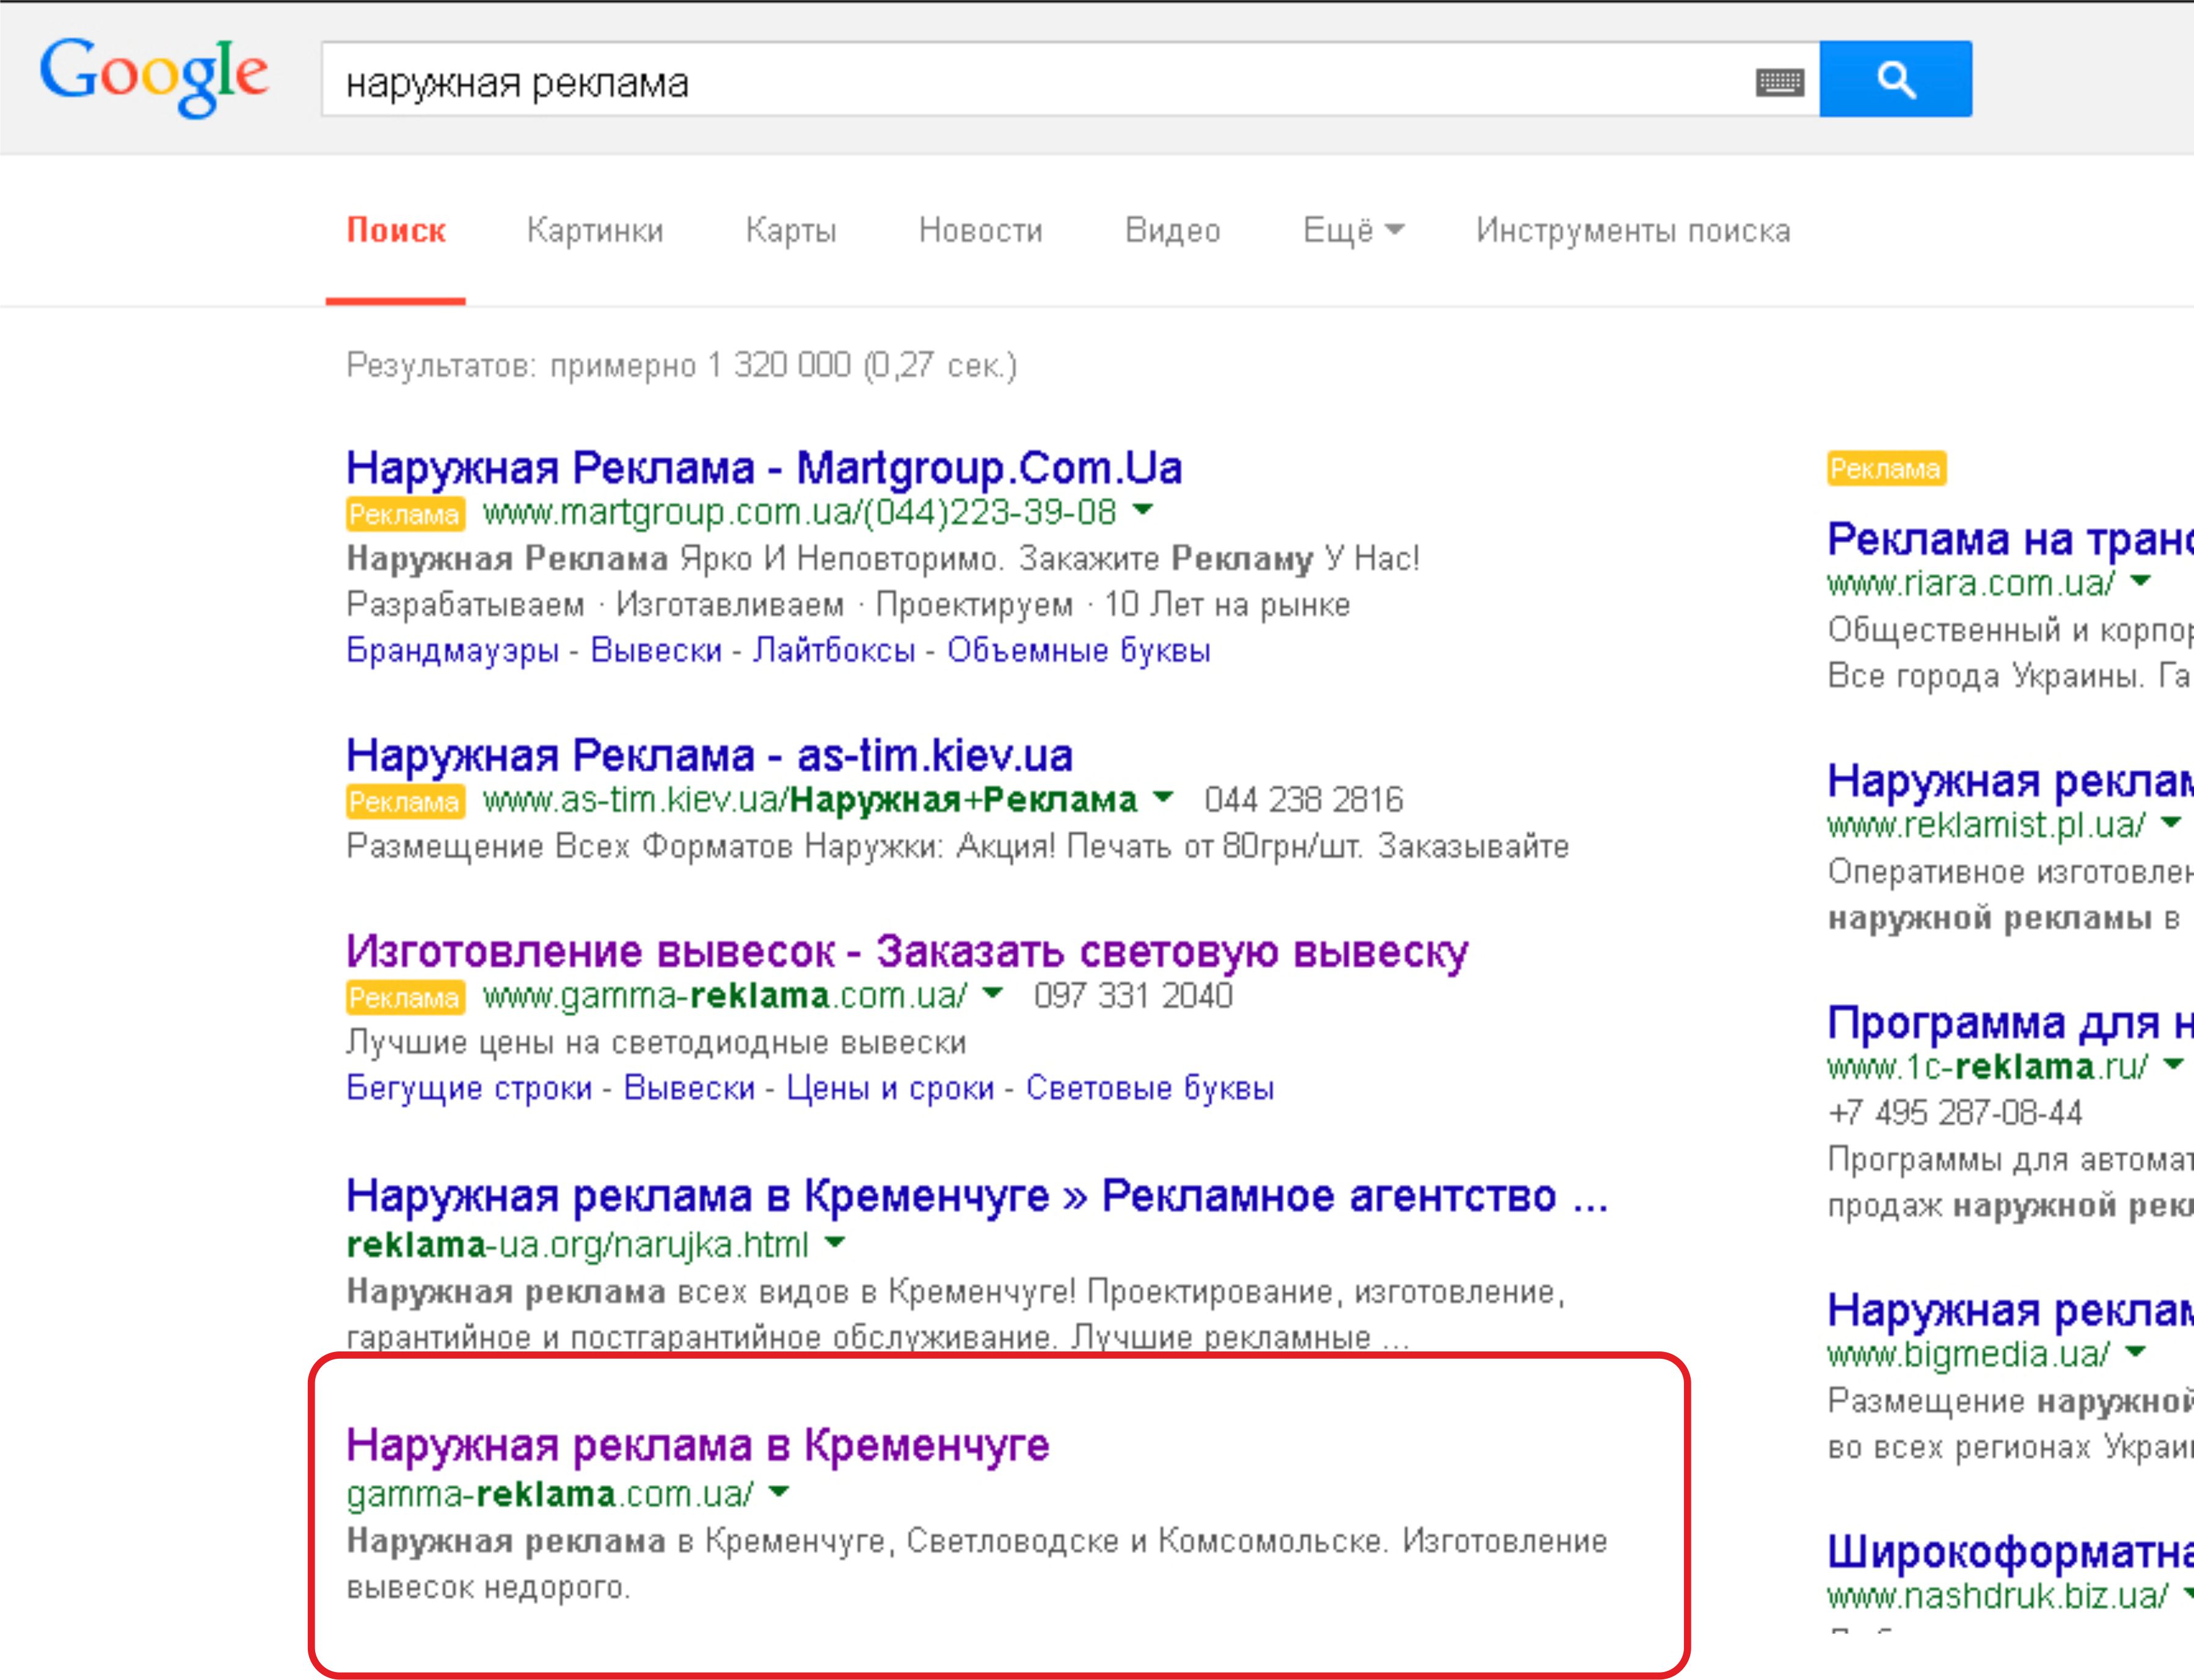Open the 'Широкоформатна...' sidebar ad

coord(2010,1552)
